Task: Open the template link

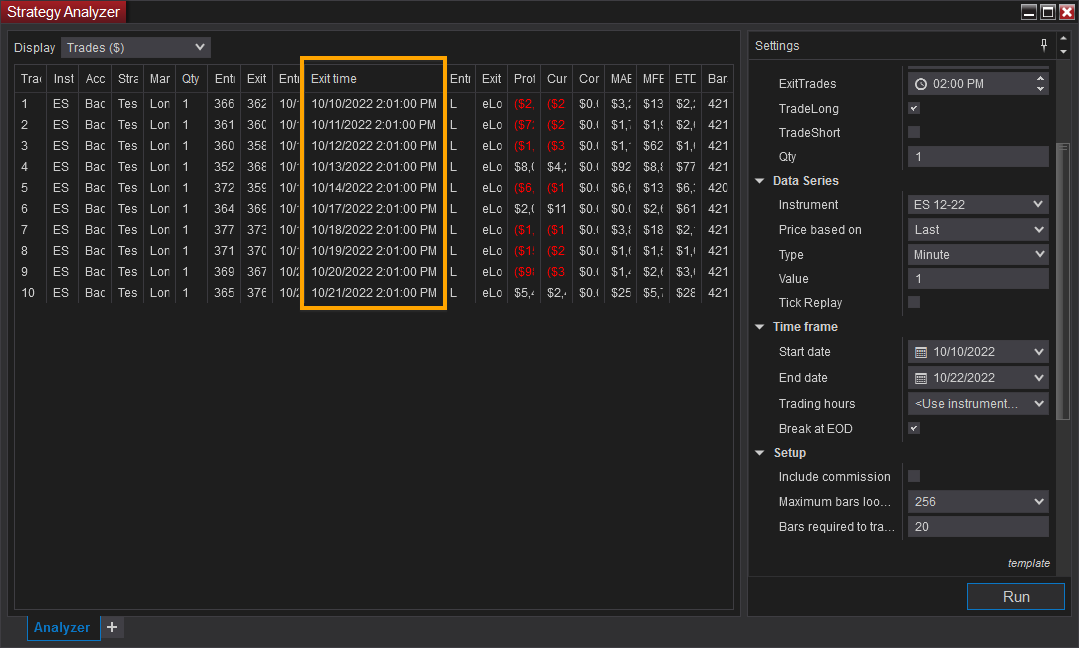Action: point(1028,563)
